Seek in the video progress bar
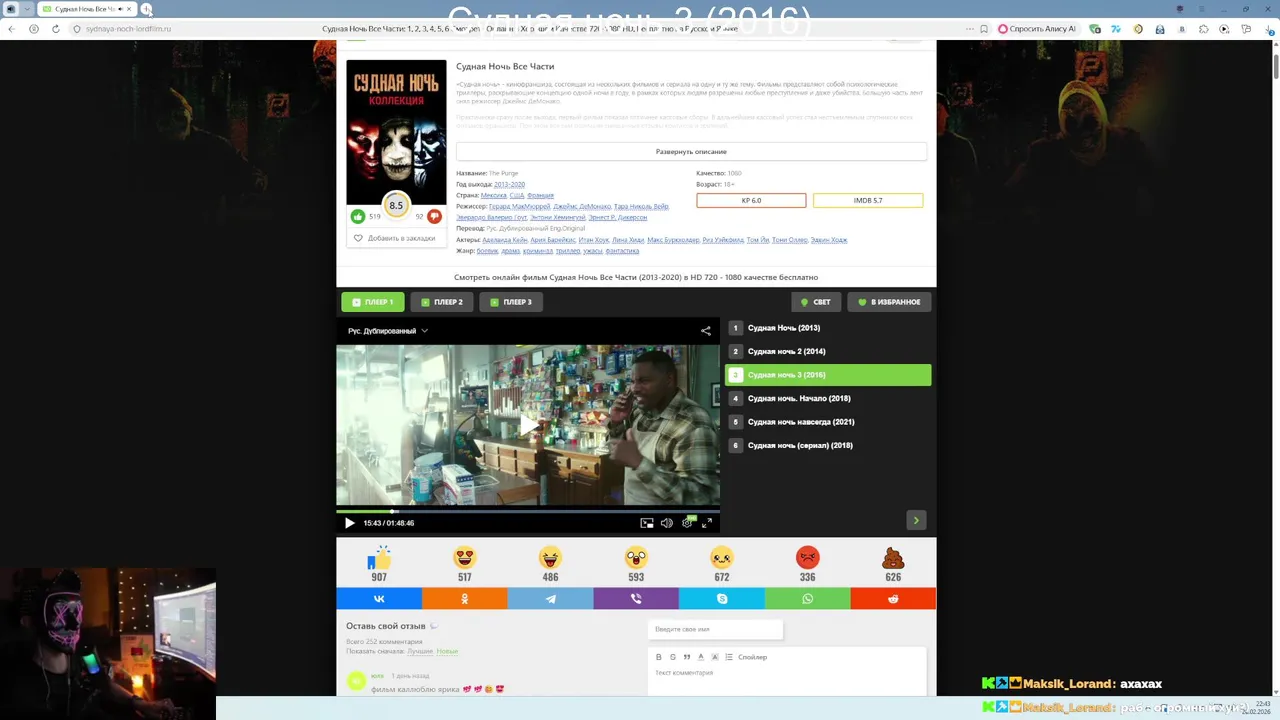 tap(528, 510)
